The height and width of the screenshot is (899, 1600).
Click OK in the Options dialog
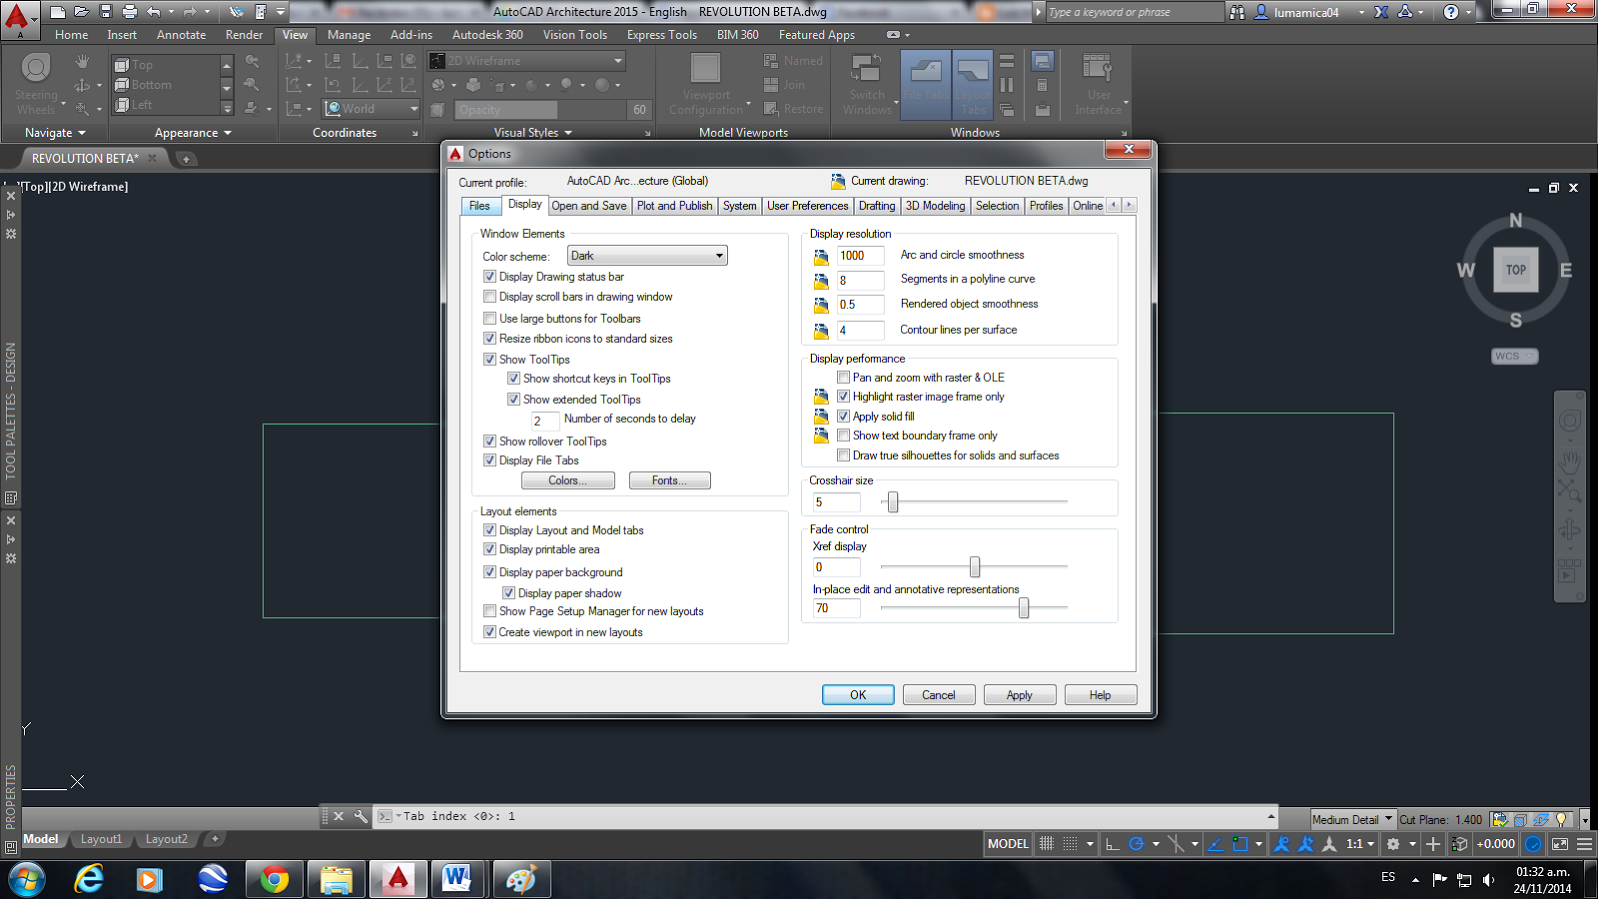click(858, 695)
